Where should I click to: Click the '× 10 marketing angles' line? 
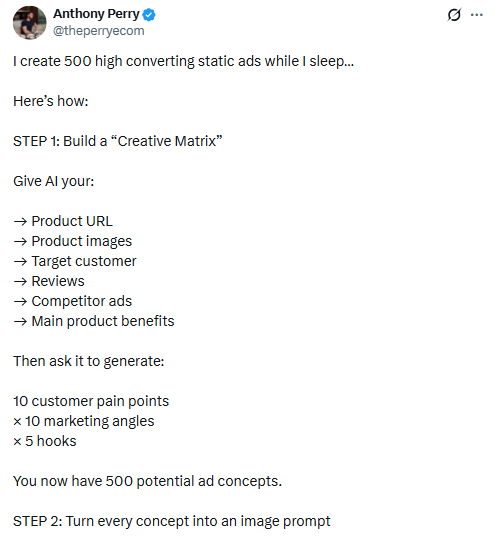(x=84, y=421)
